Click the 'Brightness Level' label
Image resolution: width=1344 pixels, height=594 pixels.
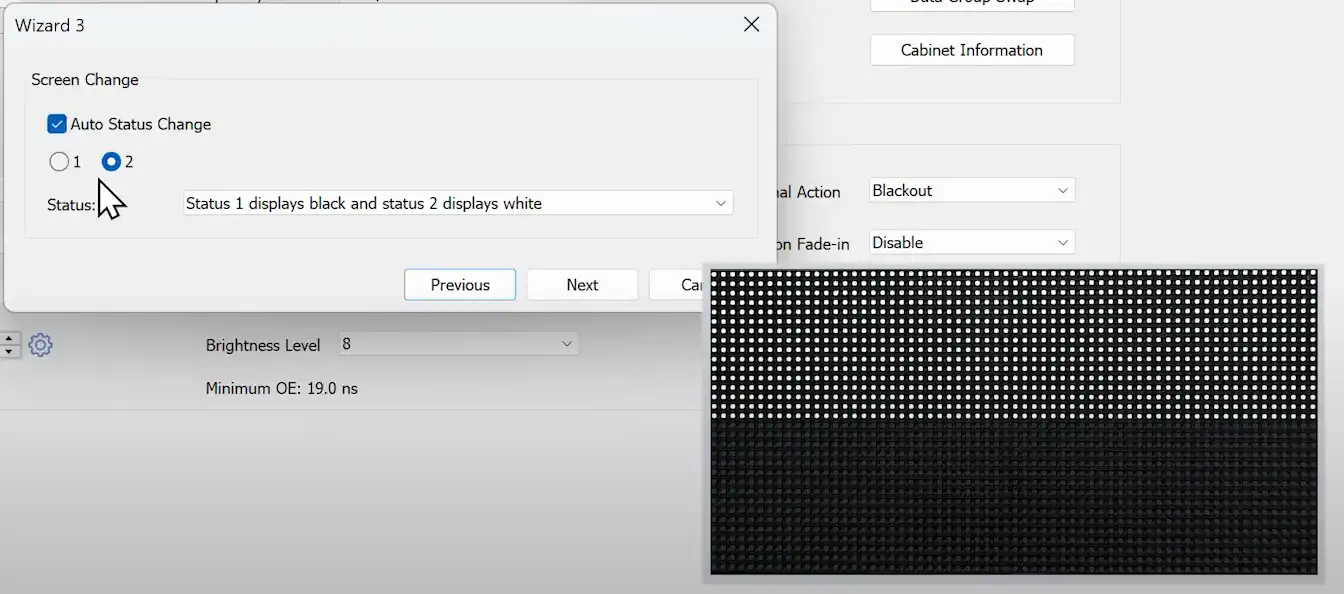[263, 345]
